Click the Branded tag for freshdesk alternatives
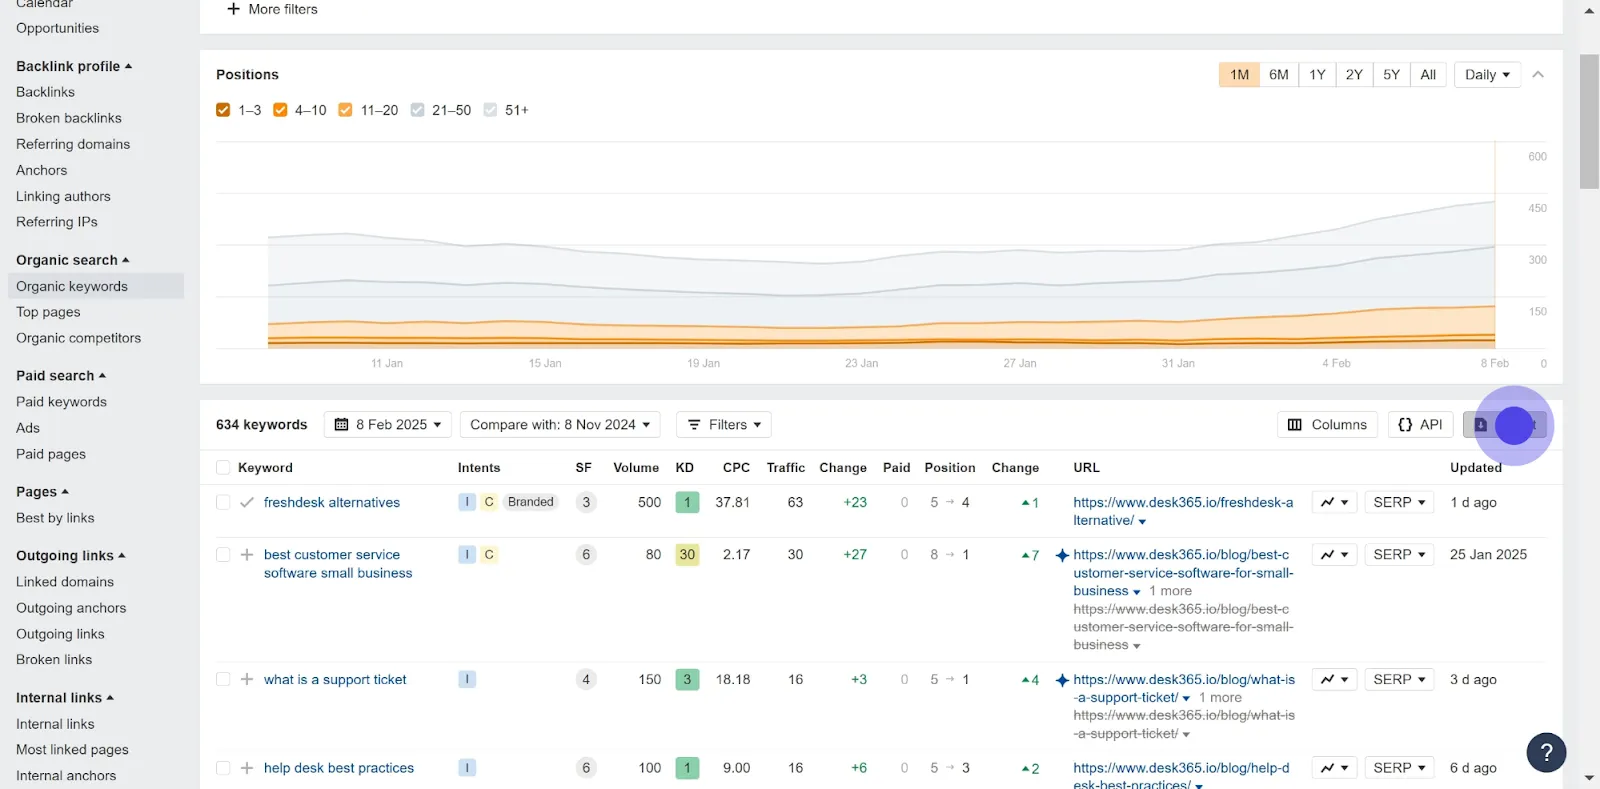1600x789 pixels. click(x=530, y=502)
